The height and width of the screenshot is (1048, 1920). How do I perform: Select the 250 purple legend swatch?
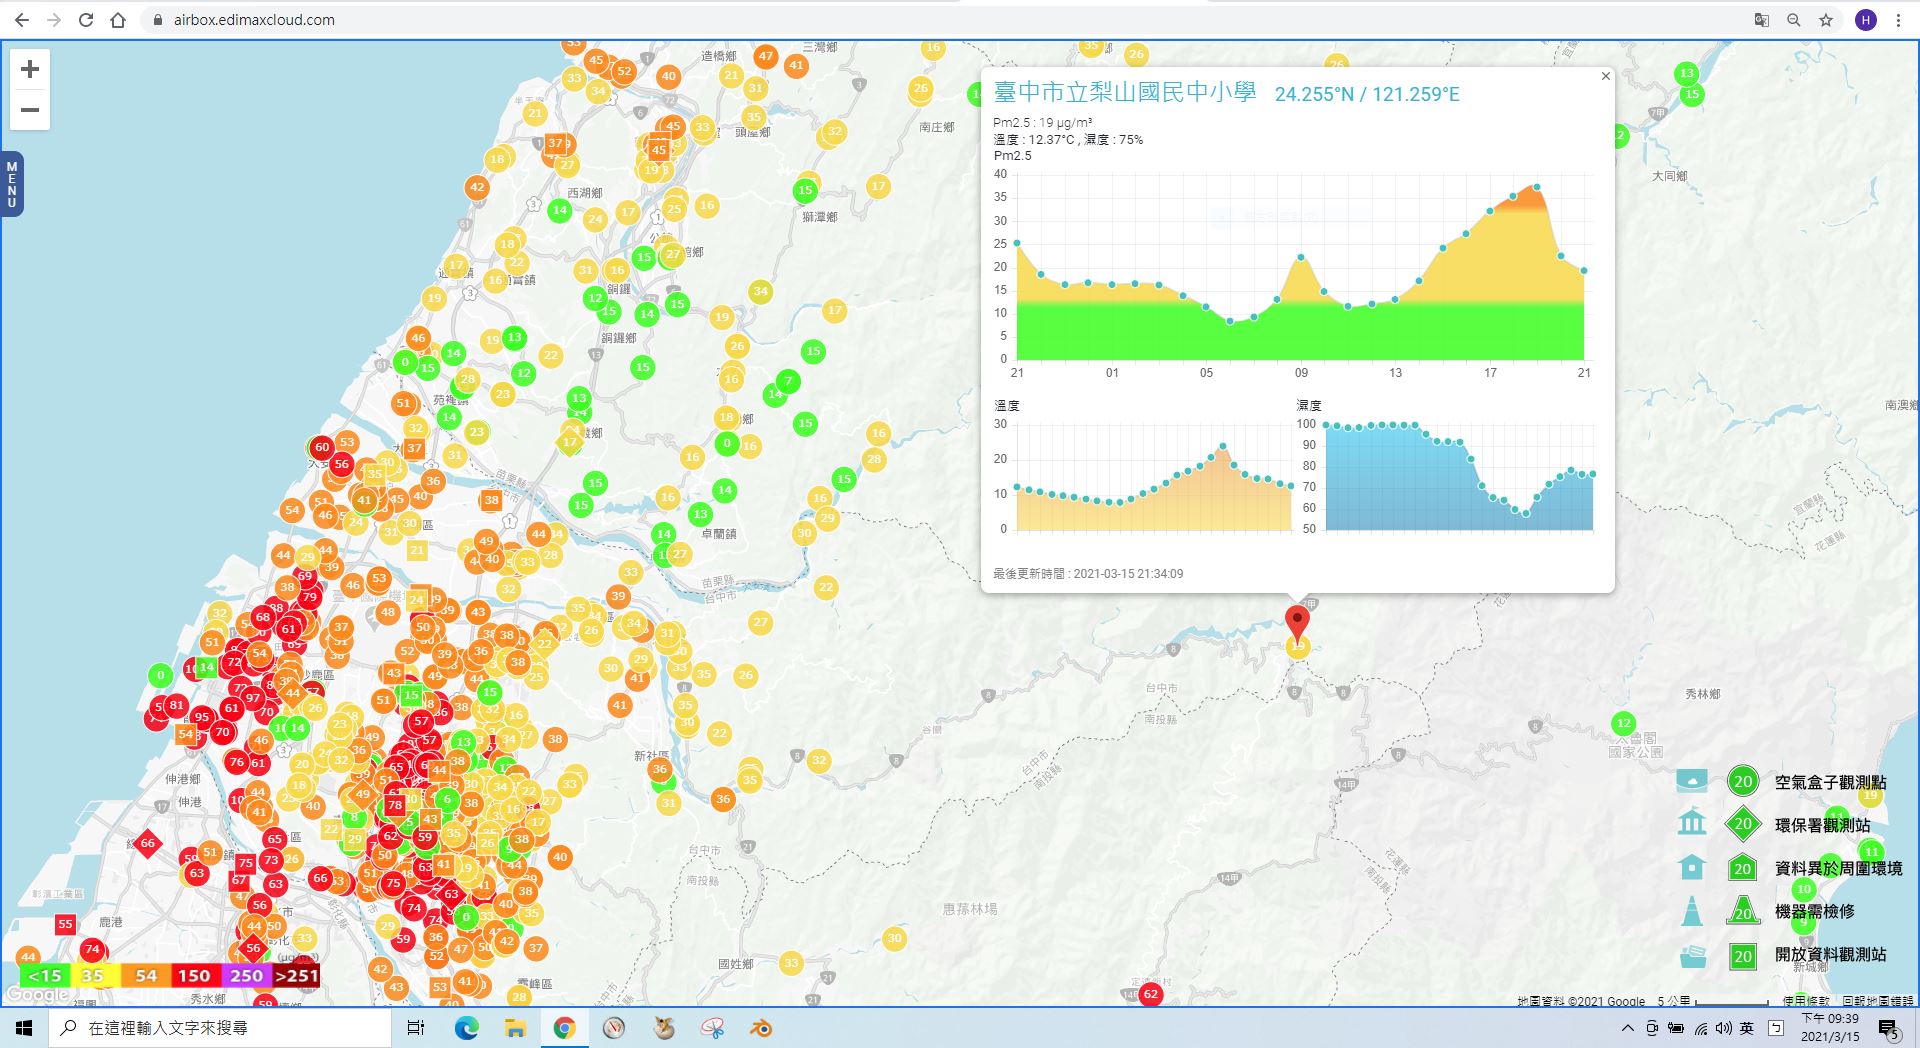[x=246, y=976]
